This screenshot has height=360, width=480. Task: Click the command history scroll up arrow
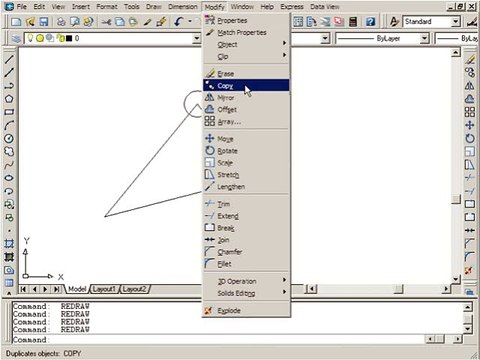468,307
